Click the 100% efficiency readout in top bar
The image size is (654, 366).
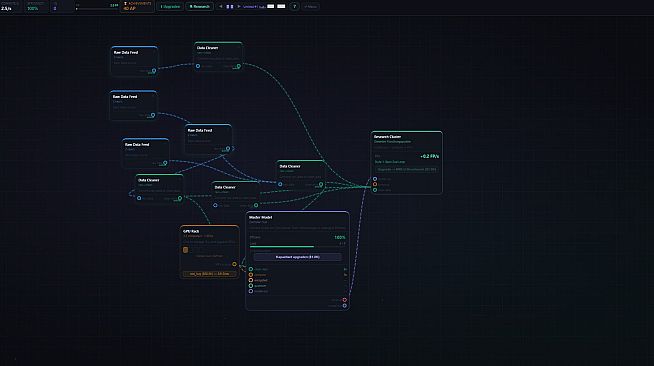(33, 8)
